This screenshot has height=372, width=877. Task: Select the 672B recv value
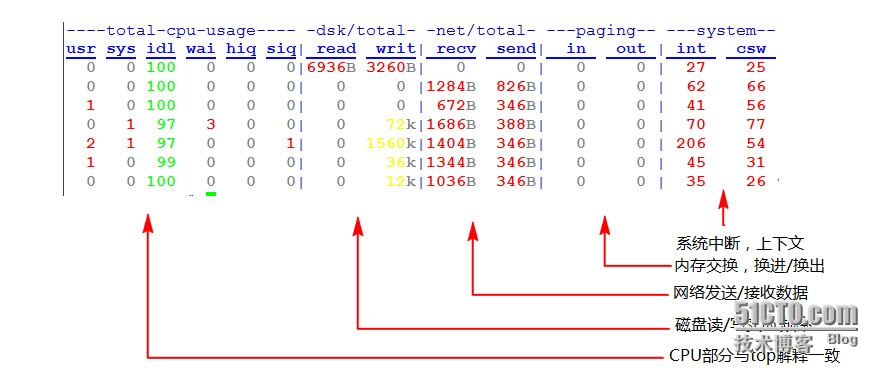pyautogui.click(x=456, y=105)
